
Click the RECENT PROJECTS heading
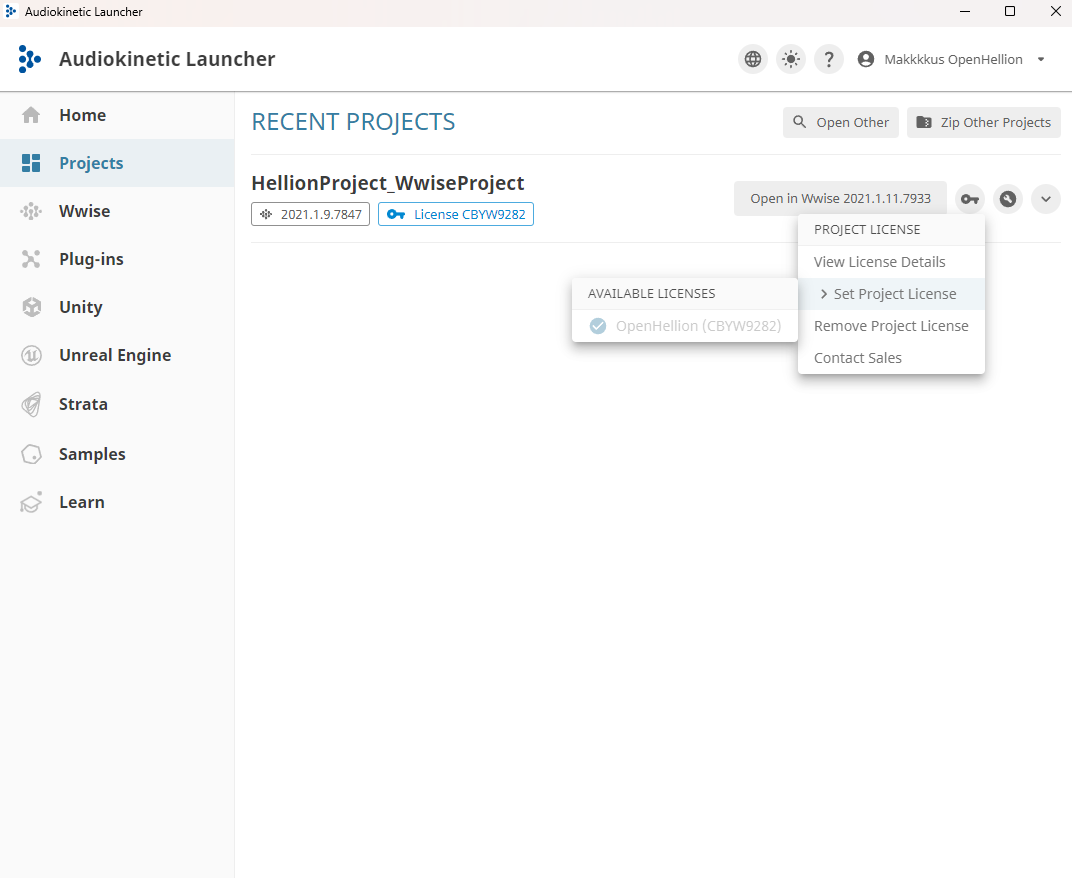(x=353, y=122)
